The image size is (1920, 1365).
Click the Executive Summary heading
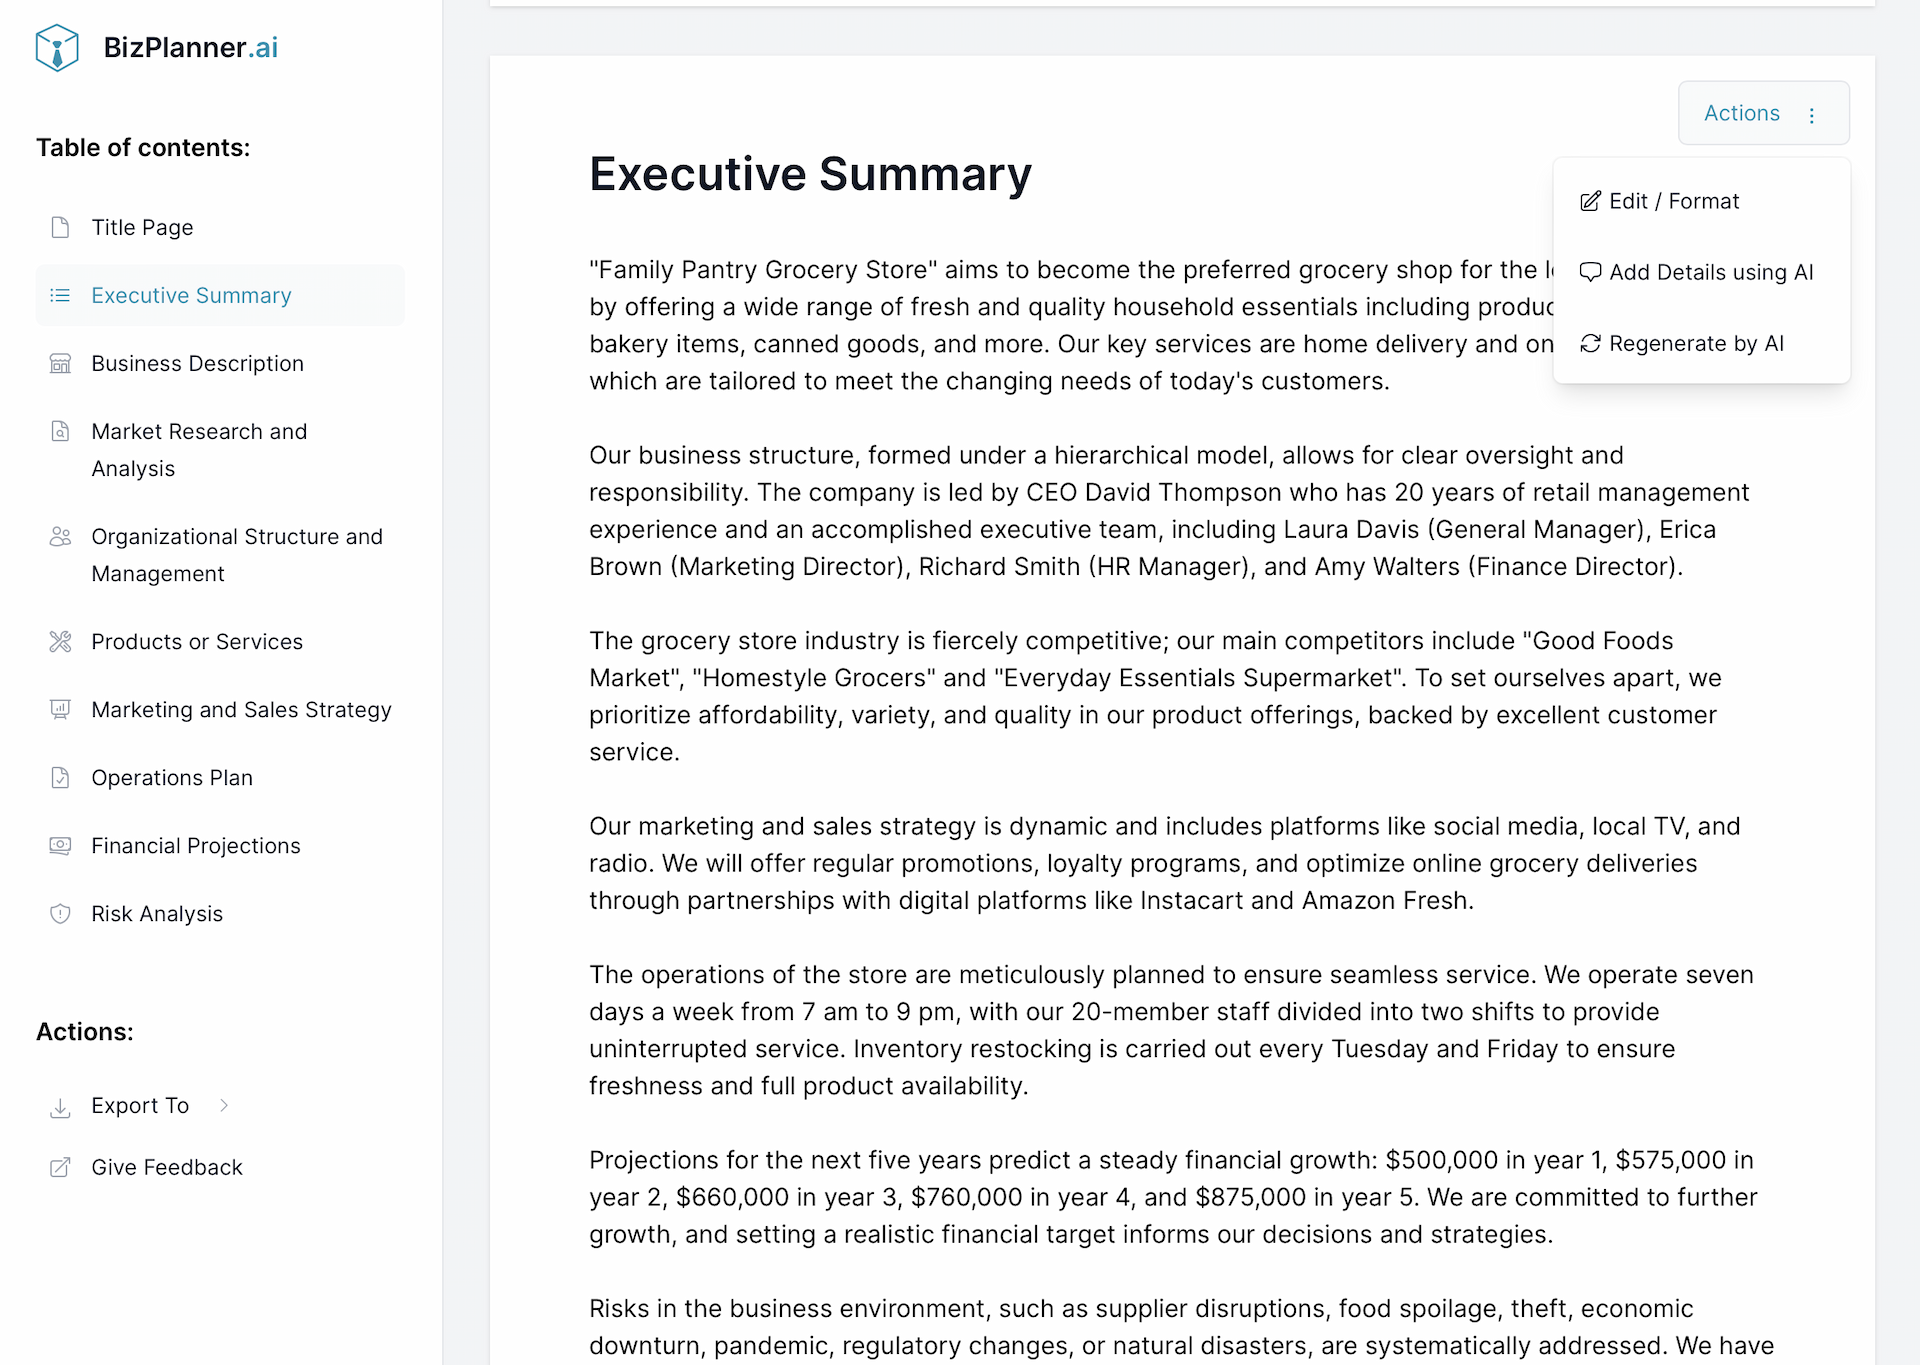[x=810, y=174]
